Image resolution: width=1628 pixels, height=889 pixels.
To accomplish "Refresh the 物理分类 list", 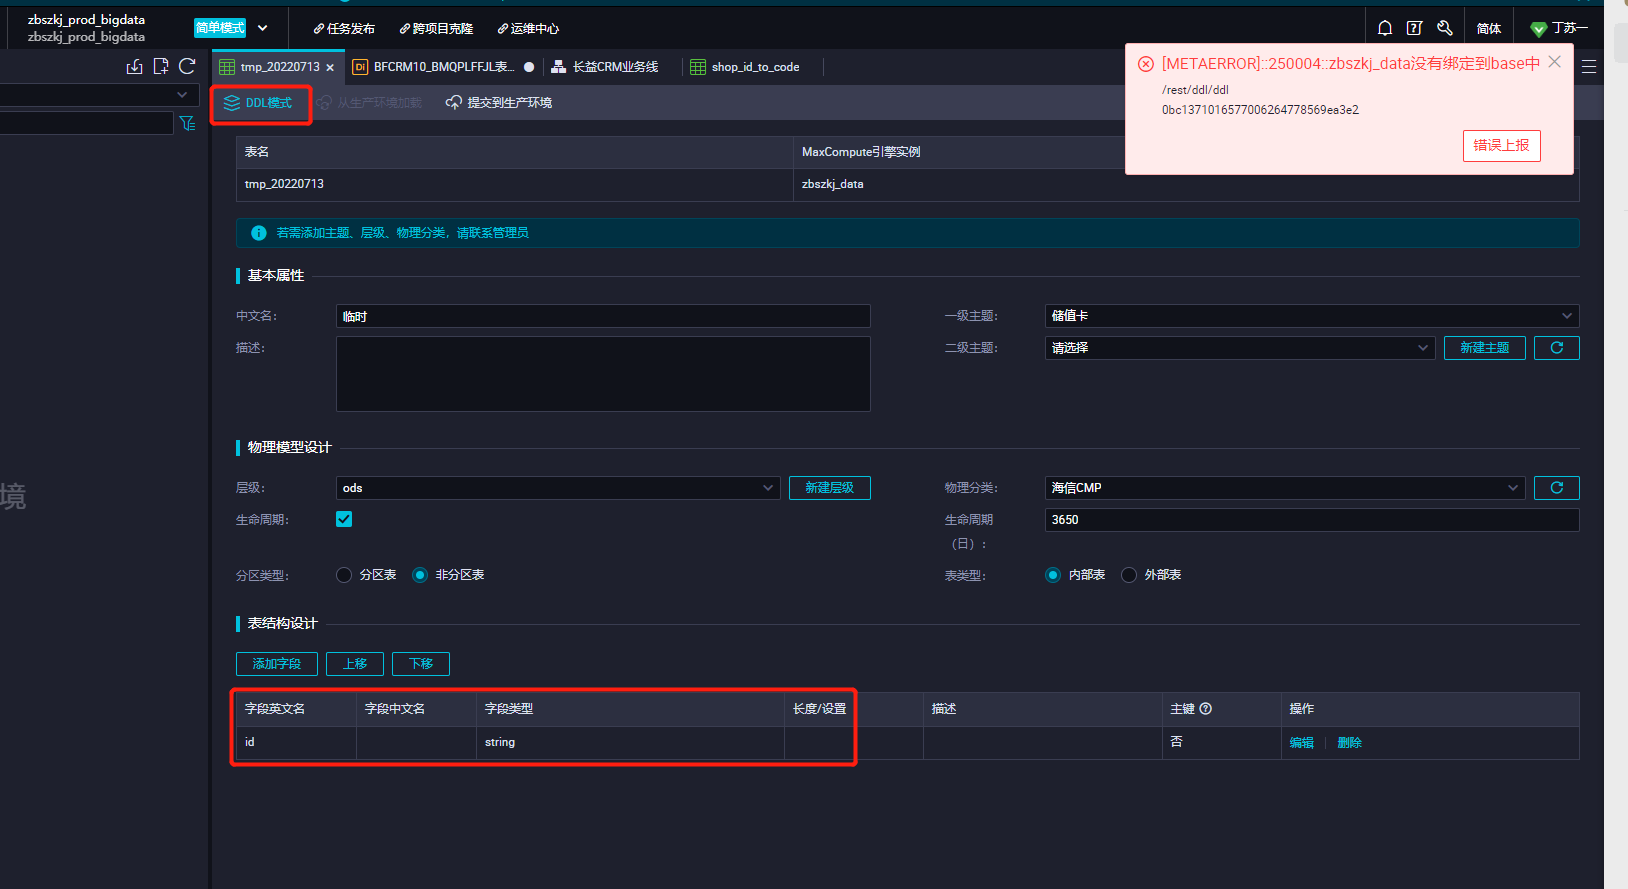I will (1557, 488).
